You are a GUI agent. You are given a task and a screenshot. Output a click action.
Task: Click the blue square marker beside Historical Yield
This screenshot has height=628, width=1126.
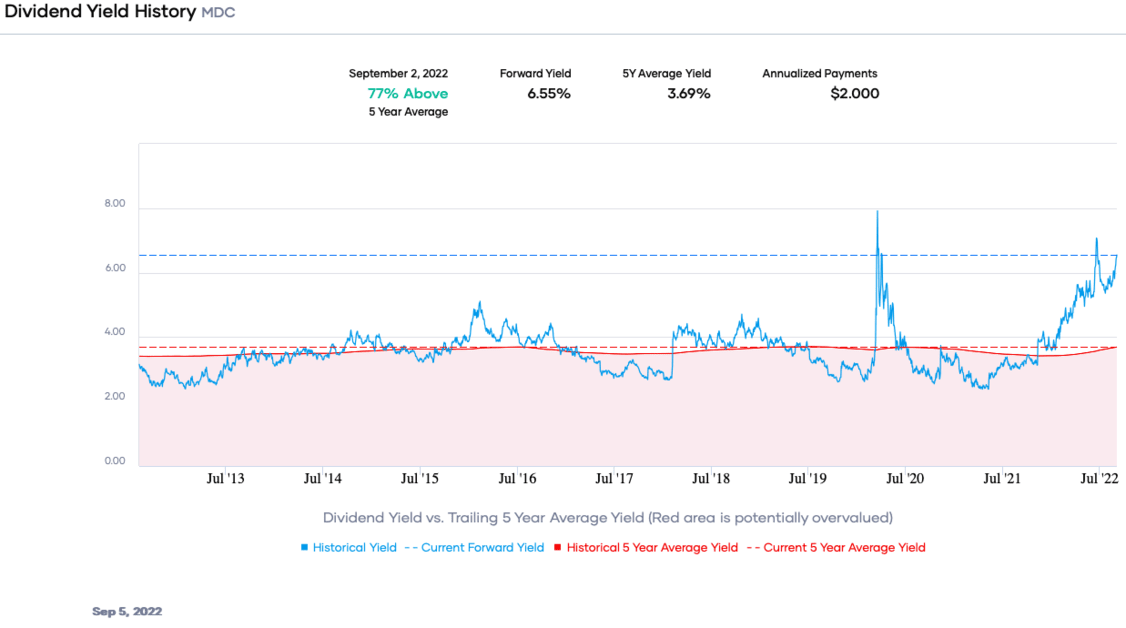[x=304, y=548]
